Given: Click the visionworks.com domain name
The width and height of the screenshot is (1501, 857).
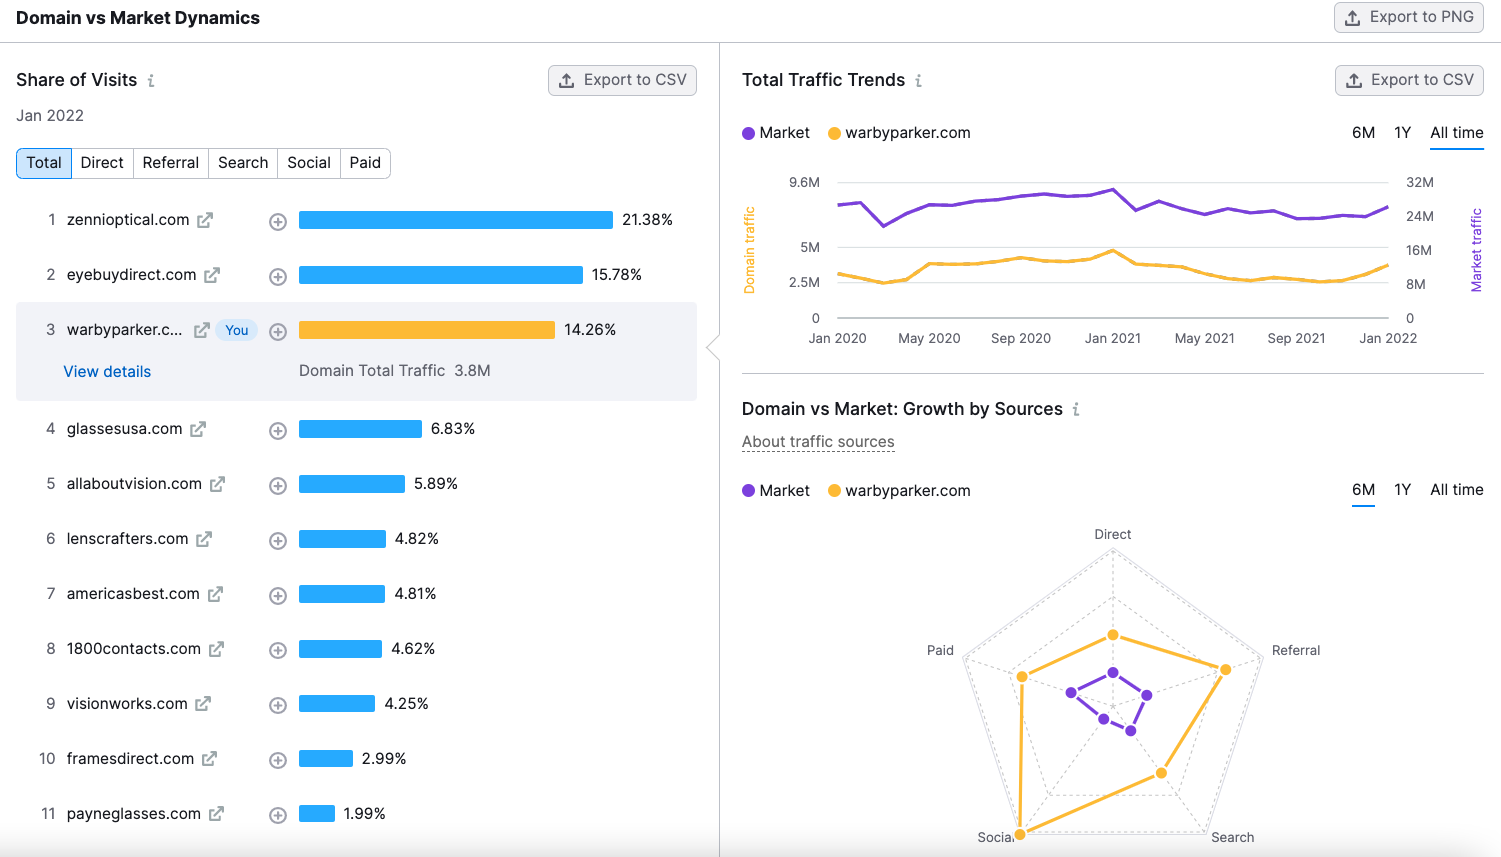Looking at the screenshot, I should pyautogui.click(x=127, y=704).
